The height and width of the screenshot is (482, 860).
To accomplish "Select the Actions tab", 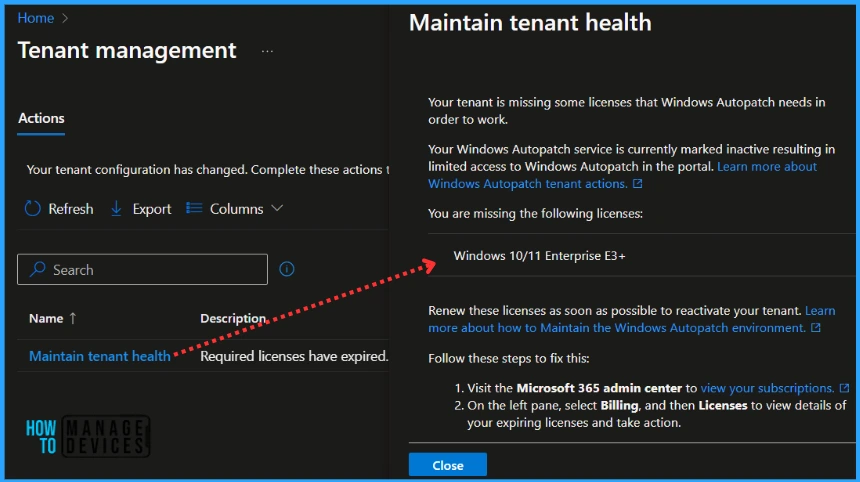I will 41,118.
